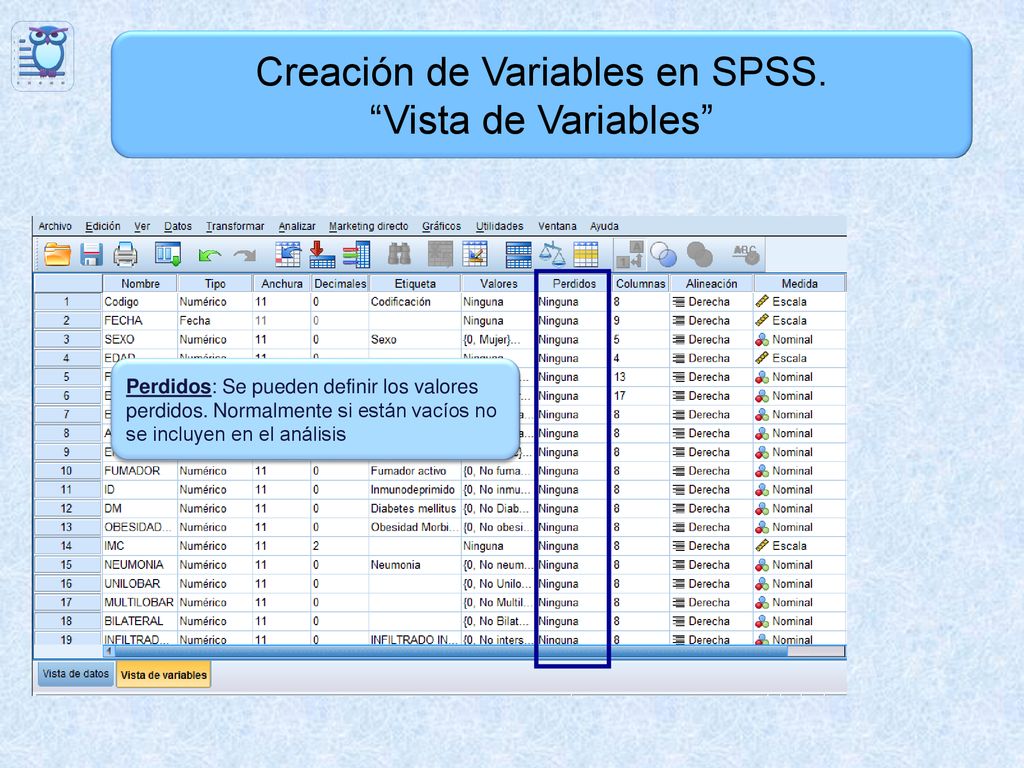Image resolution: width=1024 pixels, height=768 pixels.
Task: Click the owl logo in the slide corner
Action: coord(42,56)
